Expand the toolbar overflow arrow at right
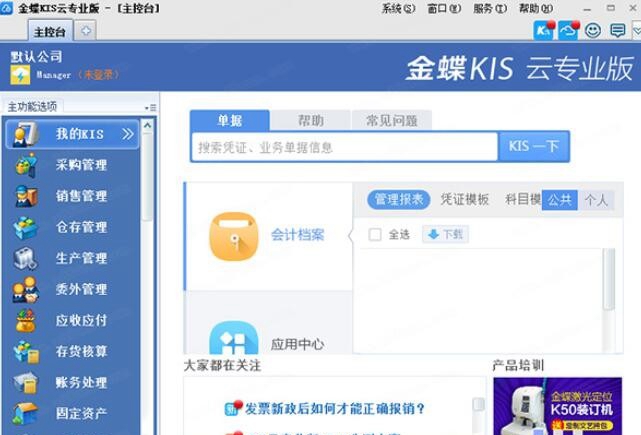Image resolution: width=641 pixels, height=435 pixels. (x=637, y=31)
